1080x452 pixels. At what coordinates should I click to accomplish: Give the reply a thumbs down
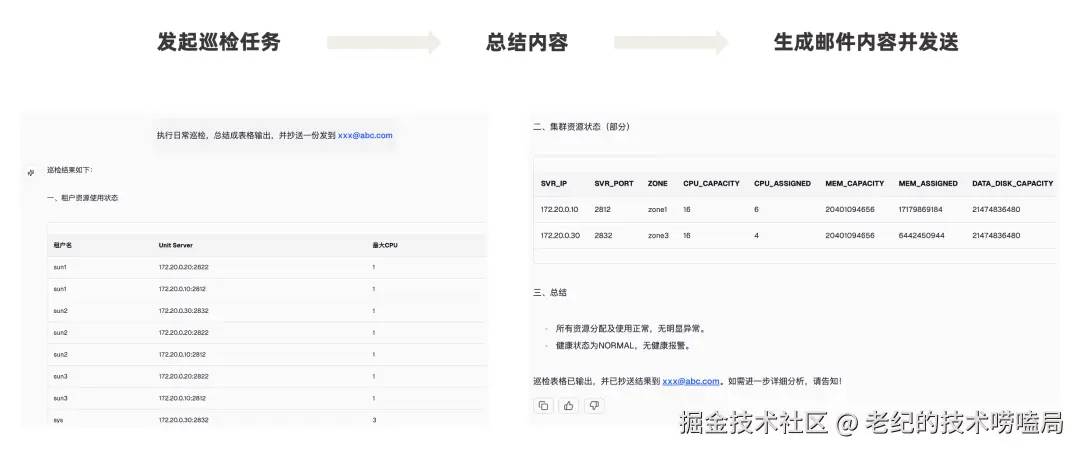pyautogui.click(x=594, y=406)
